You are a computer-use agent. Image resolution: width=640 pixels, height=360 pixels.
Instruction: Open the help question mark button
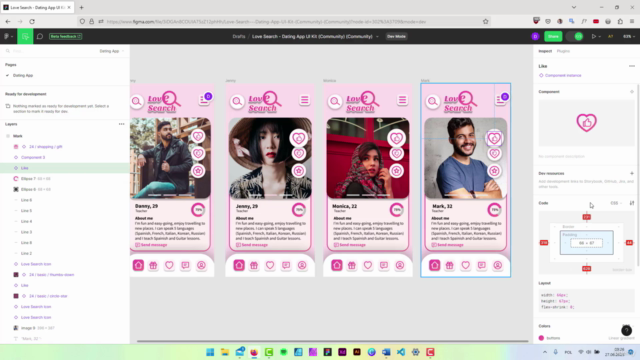coord(627,331)
